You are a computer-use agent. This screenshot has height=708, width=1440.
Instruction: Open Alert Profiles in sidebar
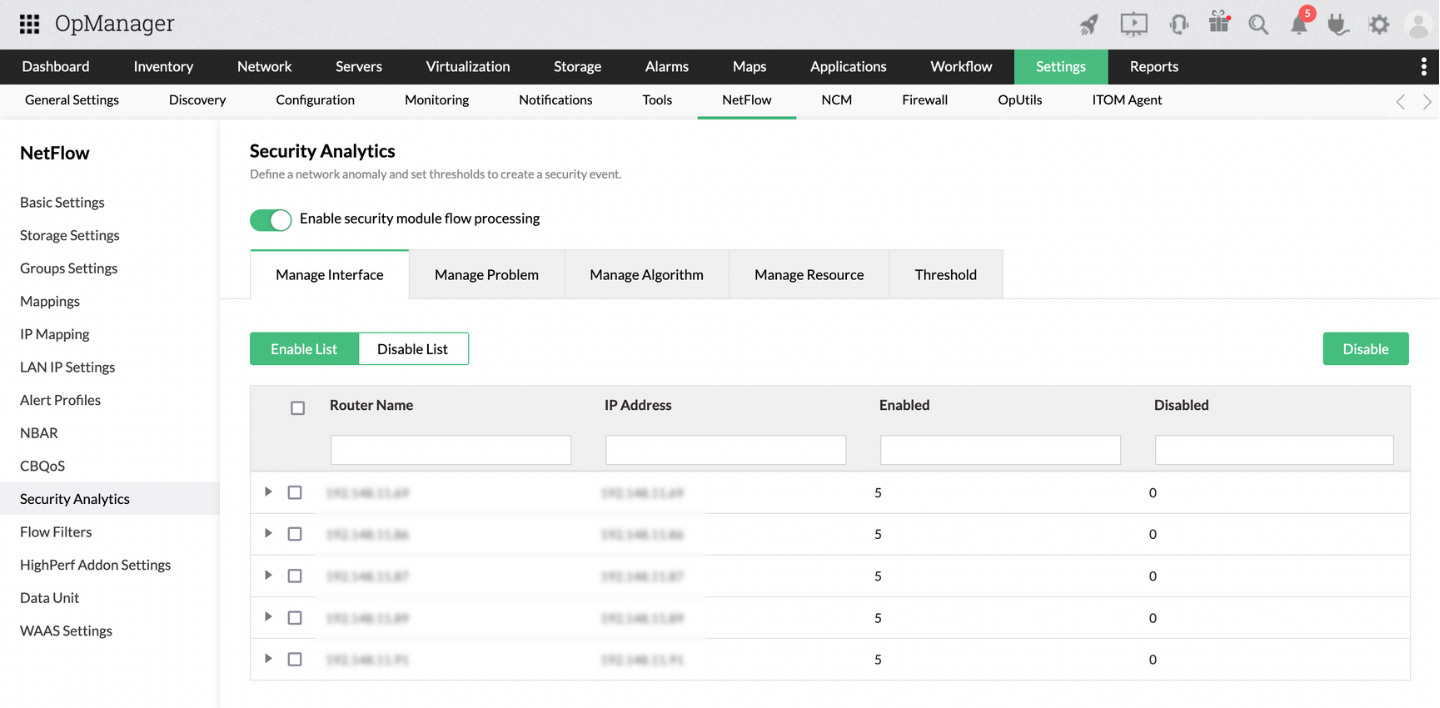[60, 400]
